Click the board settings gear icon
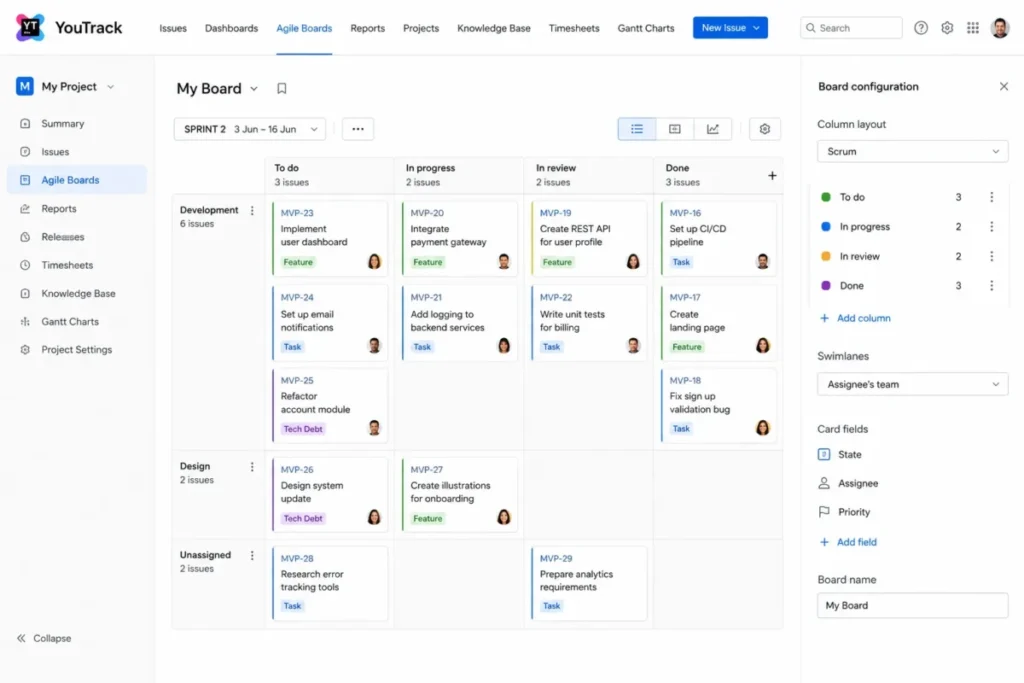 (765, 129)
